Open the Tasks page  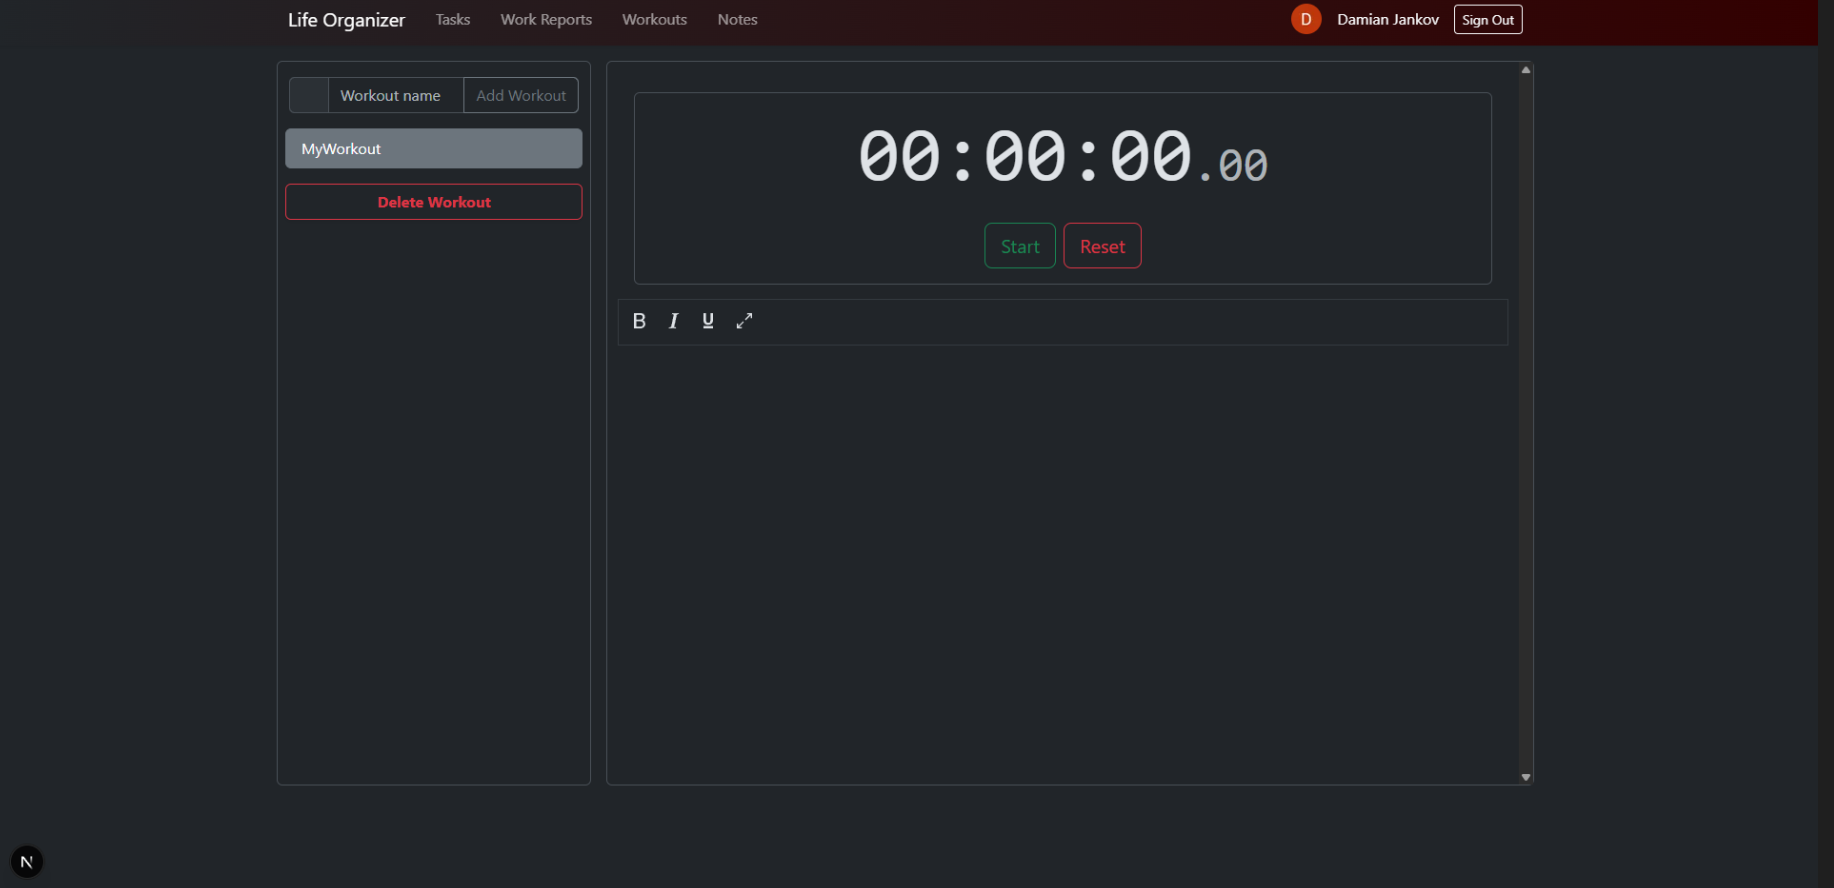(x=453, y=19)
